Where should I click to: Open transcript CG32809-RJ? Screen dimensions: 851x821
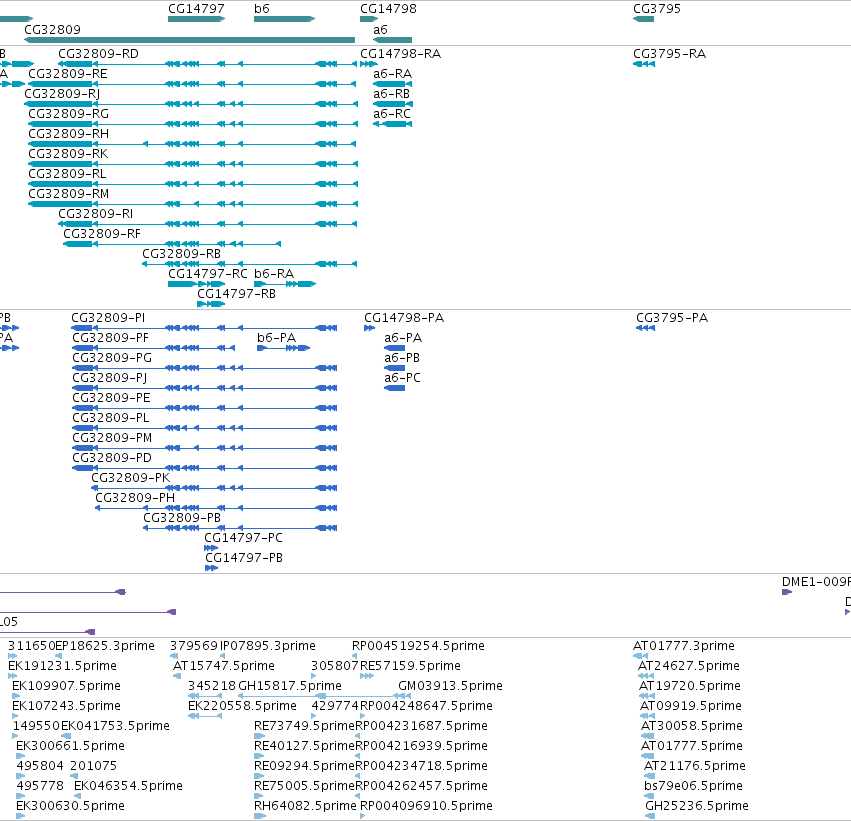[x=62, y=94]
